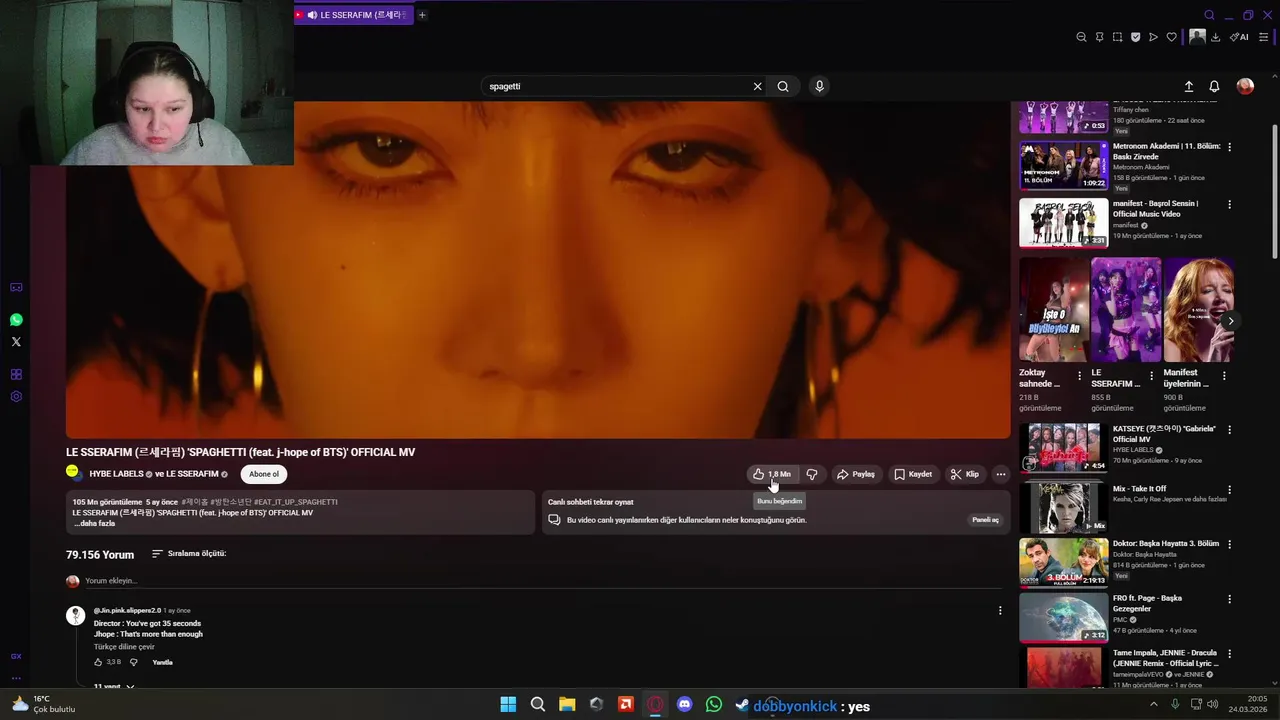This screenshot has width=1280, height=720.
Task: Open sidebar settings gear icon
Action: pyautogui.click(x=16, y=396)
